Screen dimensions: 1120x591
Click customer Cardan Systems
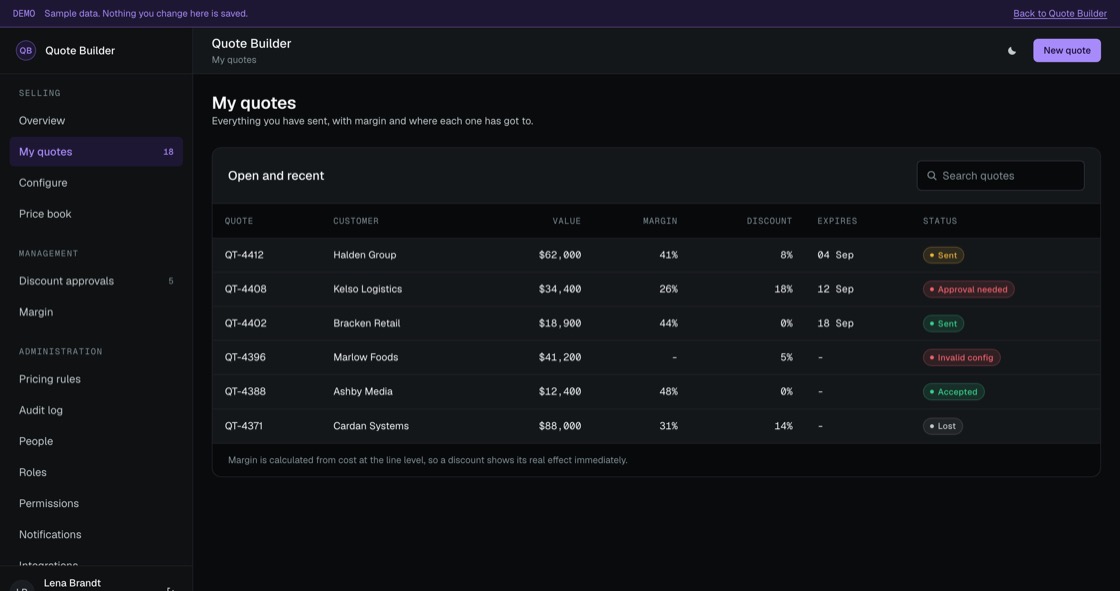pos(371,426)
